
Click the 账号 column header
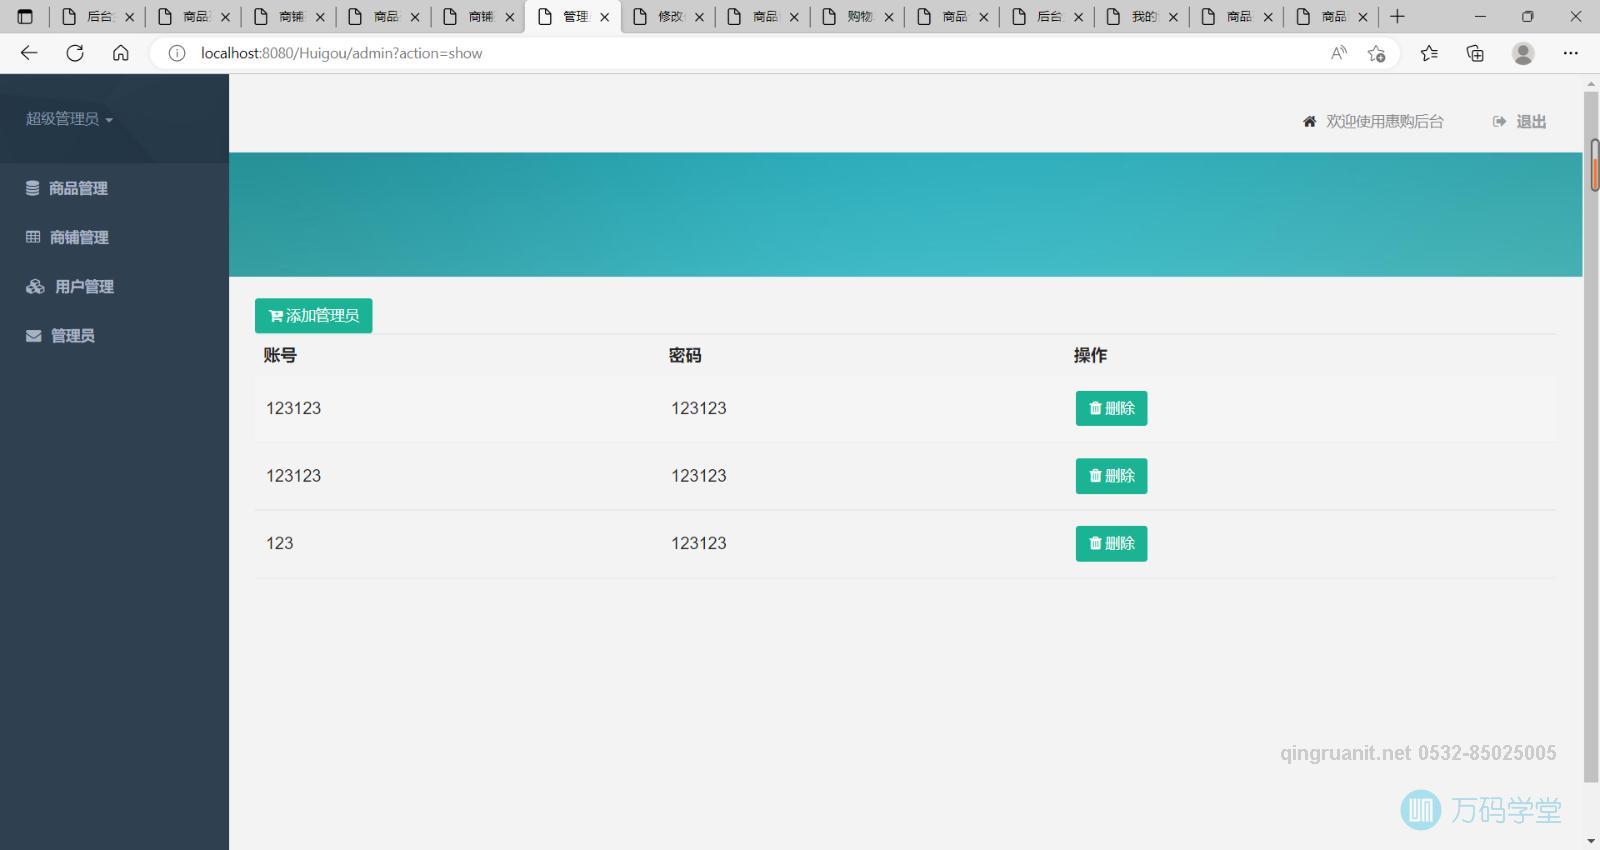click(x=280, y=355)
